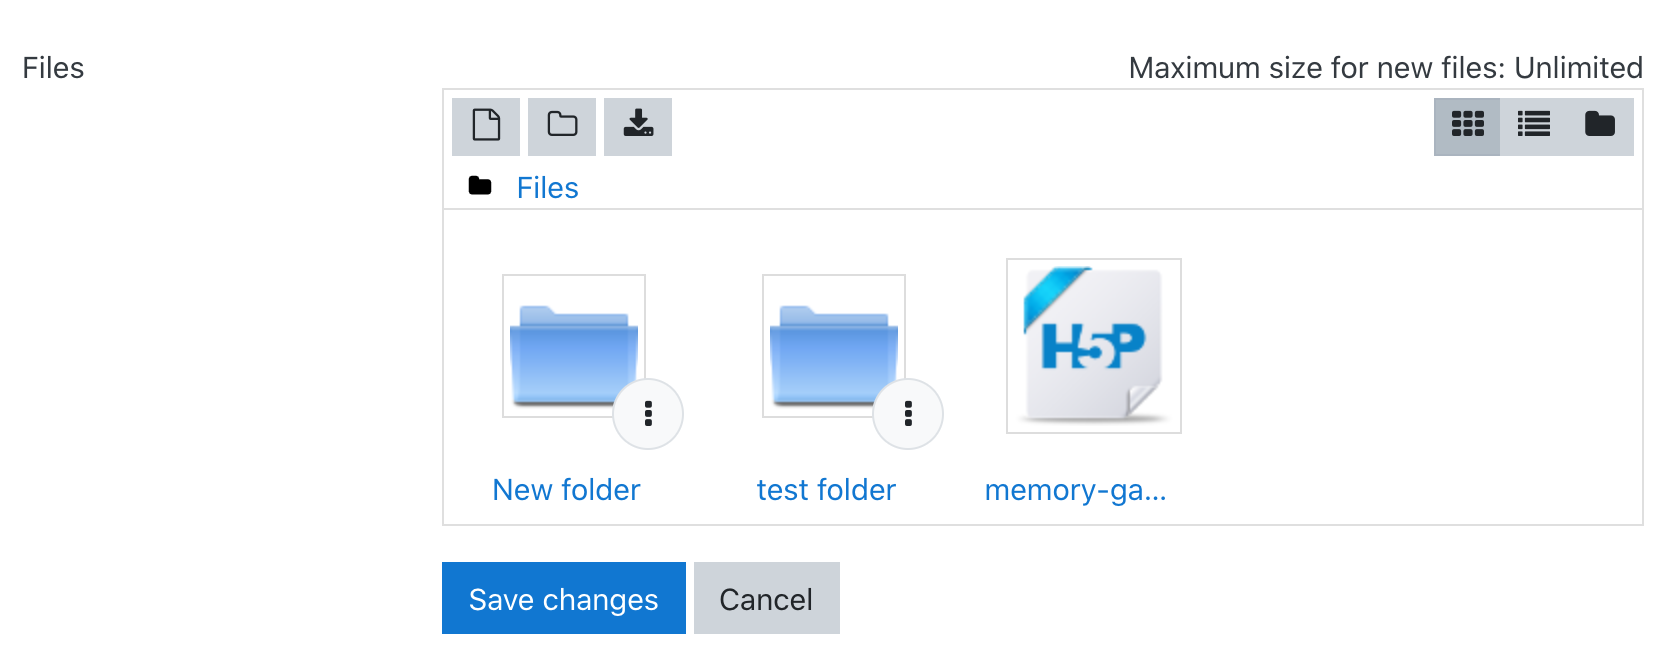Open the test folder thumbnail
Image resolution: width=1670 pixels, height=666 pixels.
pyautogui.click(x=834, y=346)
